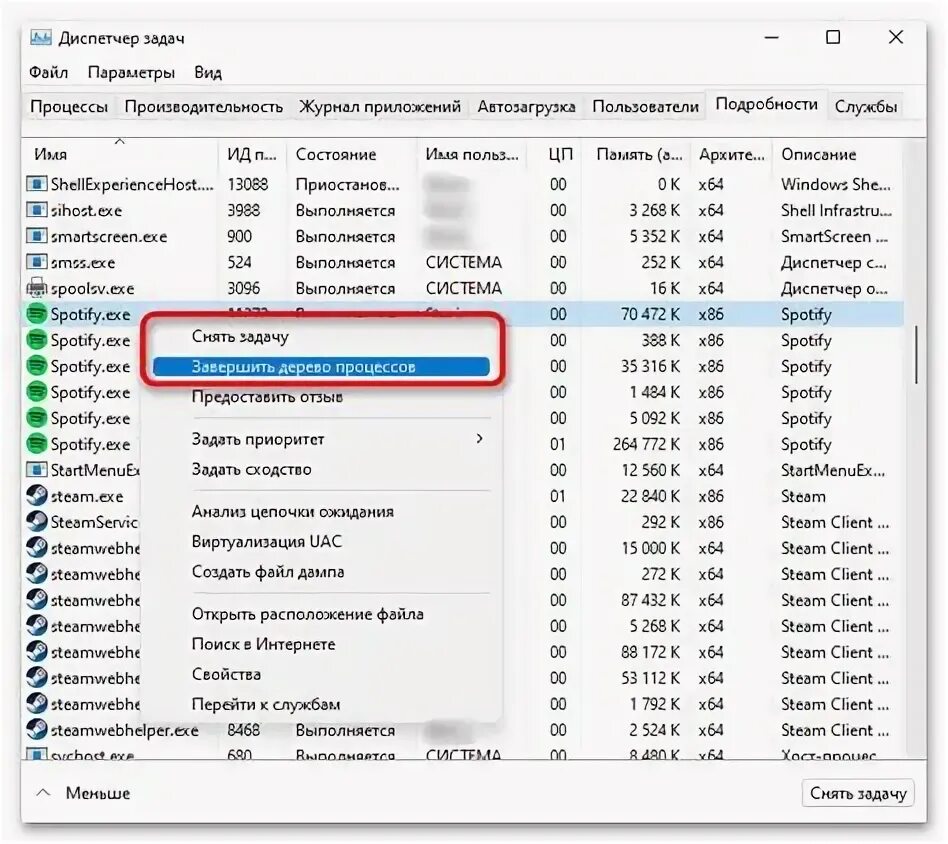Screen dimensions: 948x844
Task: Sort by the Память column header
Action: [x=638, y=154]
